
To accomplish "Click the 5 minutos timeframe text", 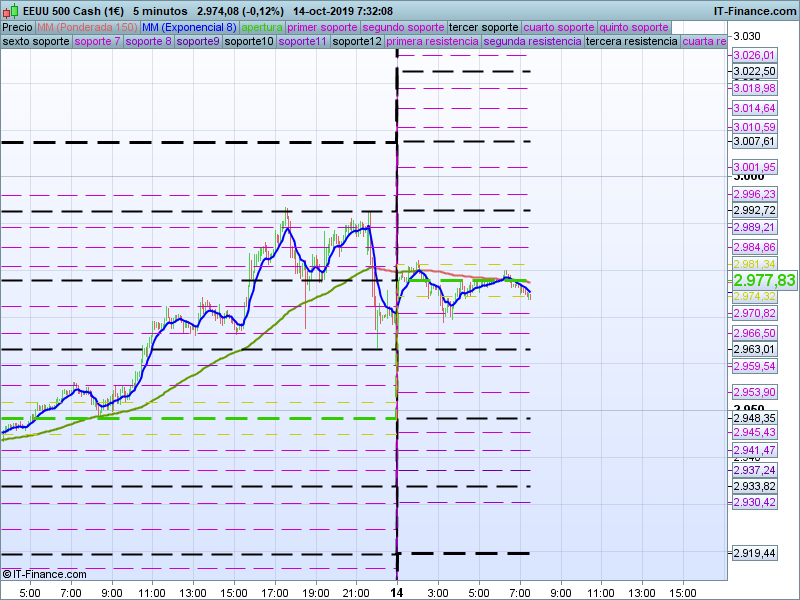I will (x=161, y=10).
